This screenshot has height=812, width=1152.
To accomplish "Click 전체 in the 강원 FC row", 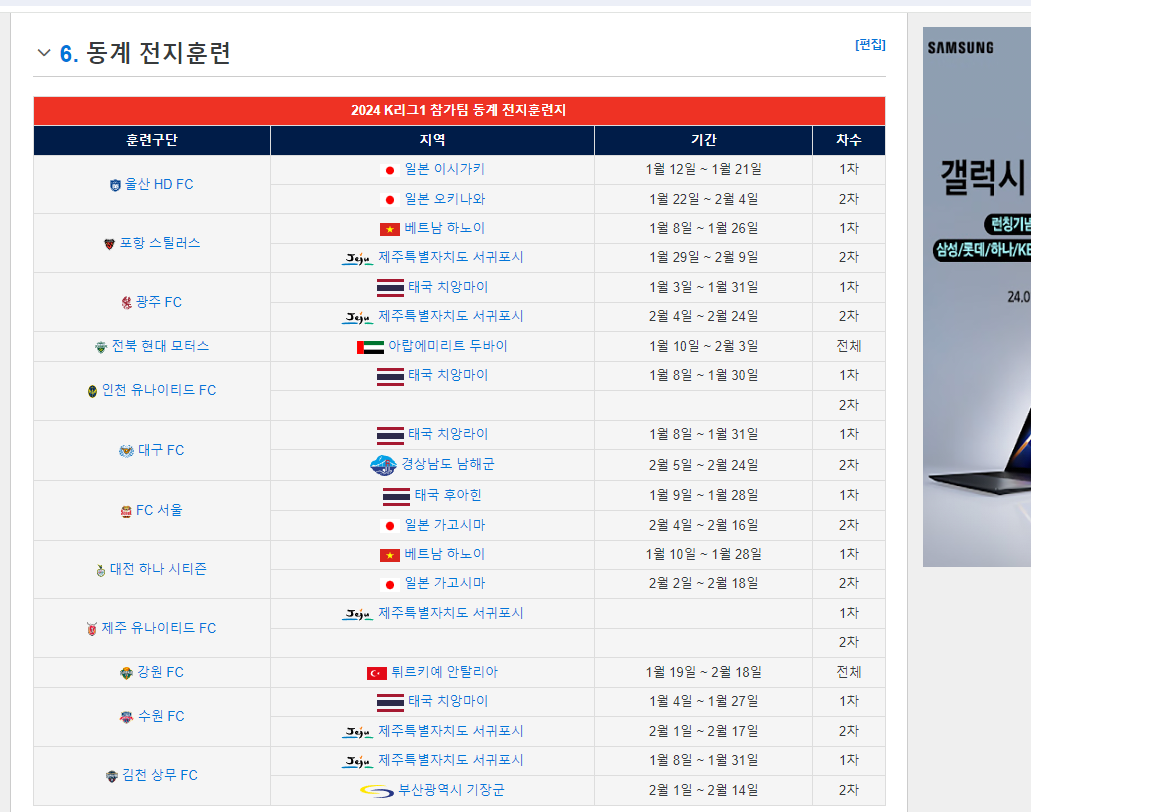I will click(x=849, y=672).
